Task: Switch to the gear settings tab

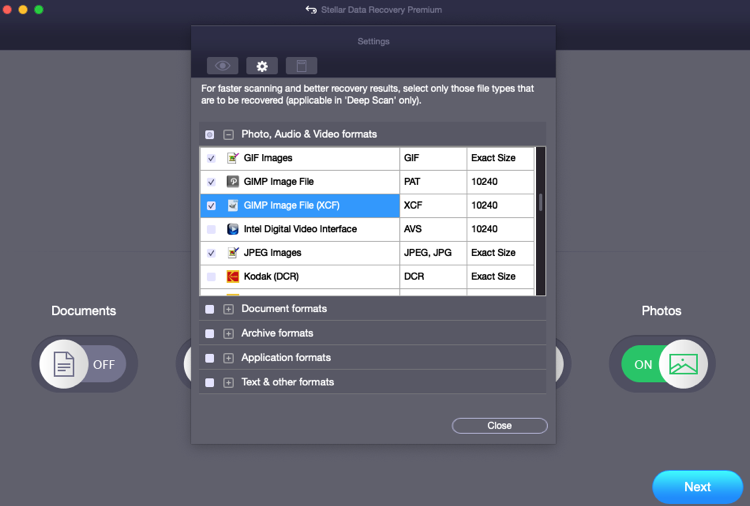Action: click(x=262, y=66)
